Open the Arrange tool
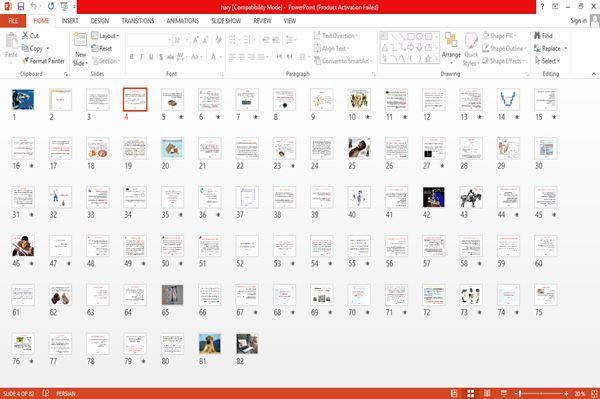This screenshot has width=600, height=399. tap(451, 49)
